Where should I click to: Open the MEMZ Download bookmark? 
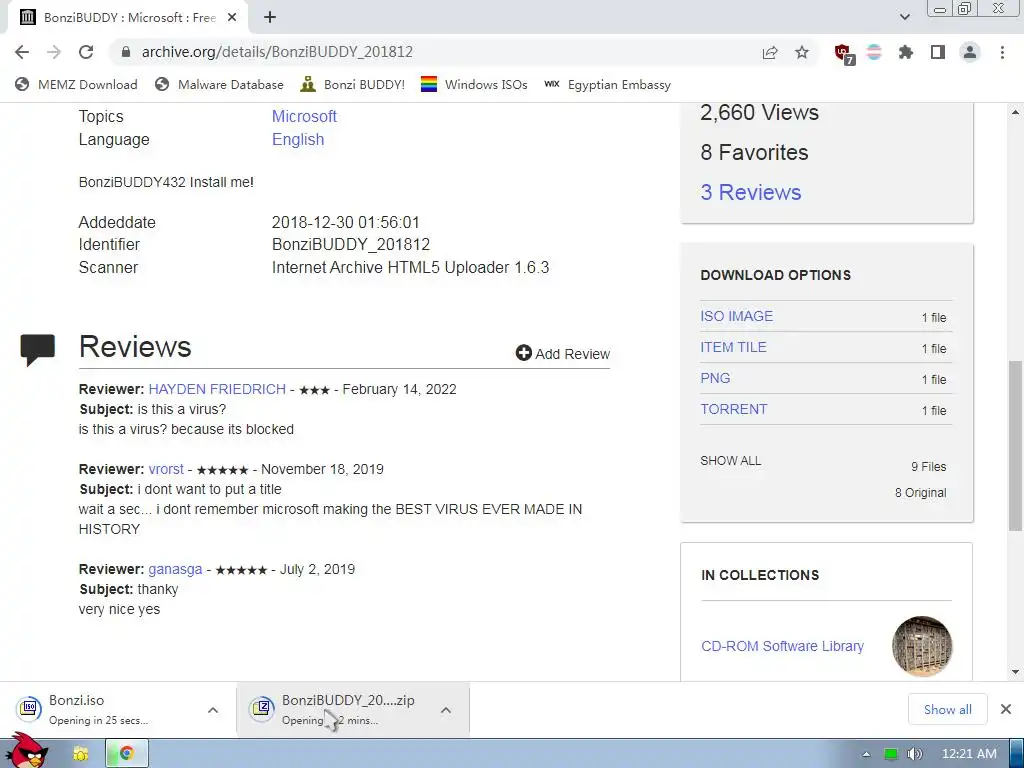tap(76, 84)
